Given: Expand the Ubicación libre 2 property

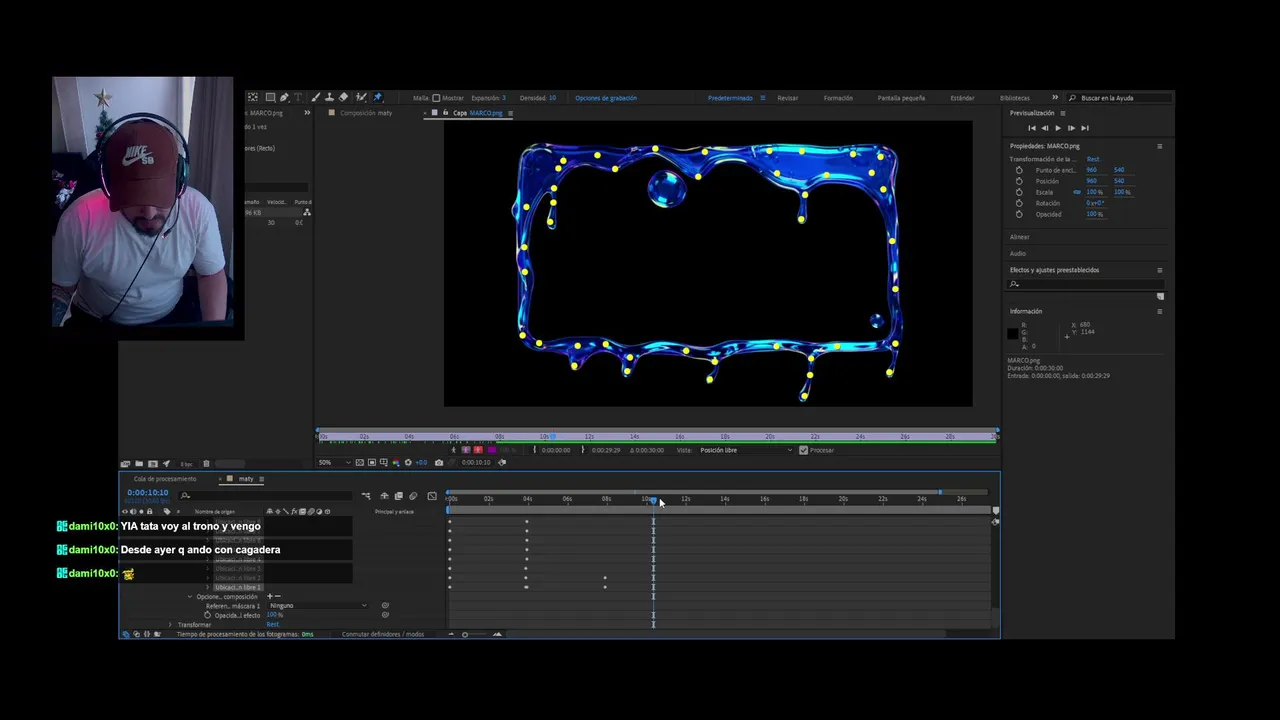Looking at the screenshot, I should pos(208,578).
